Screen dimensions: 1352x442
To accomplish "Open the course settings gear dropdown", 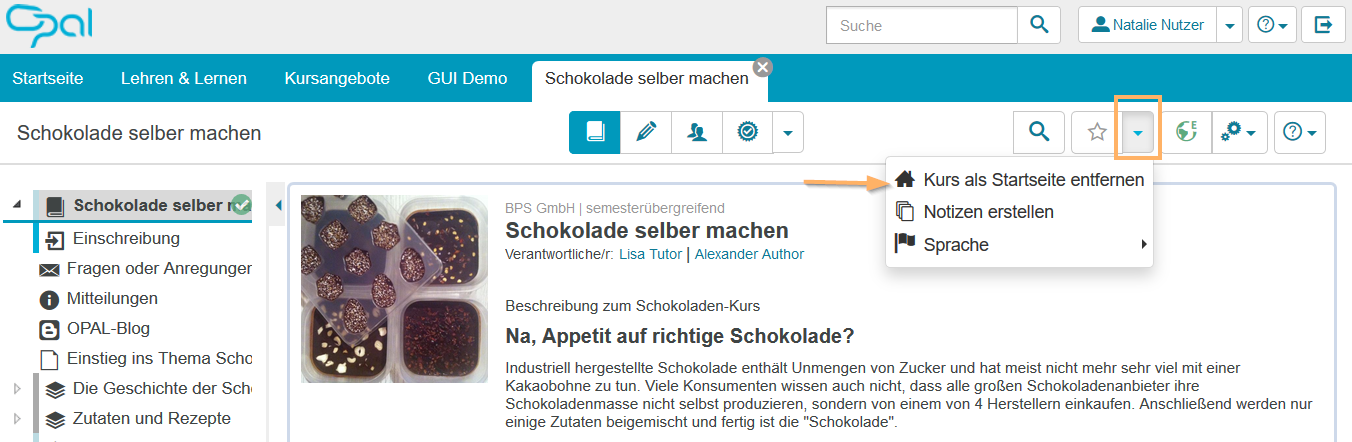I will click(x=1240, y=132).
